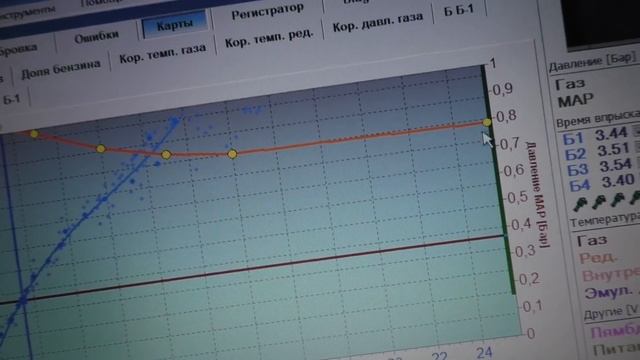Click the MAP pressure label
Screen dimensions: 640x360
point(576,100)
